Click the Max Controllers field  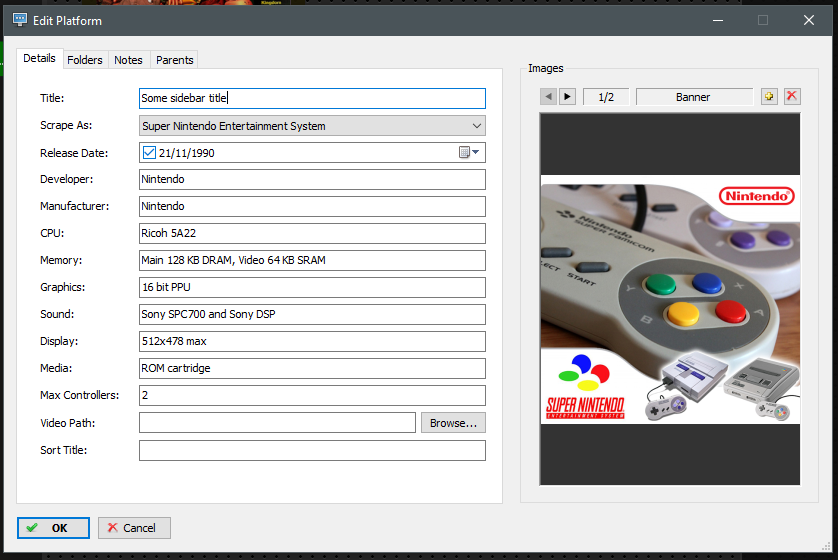coord(312,395)
